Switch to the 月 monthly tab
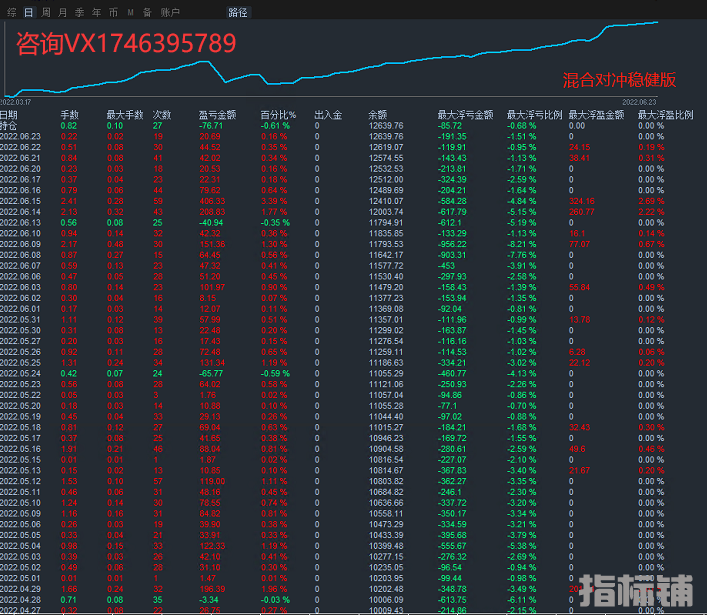 click(63, 12)
